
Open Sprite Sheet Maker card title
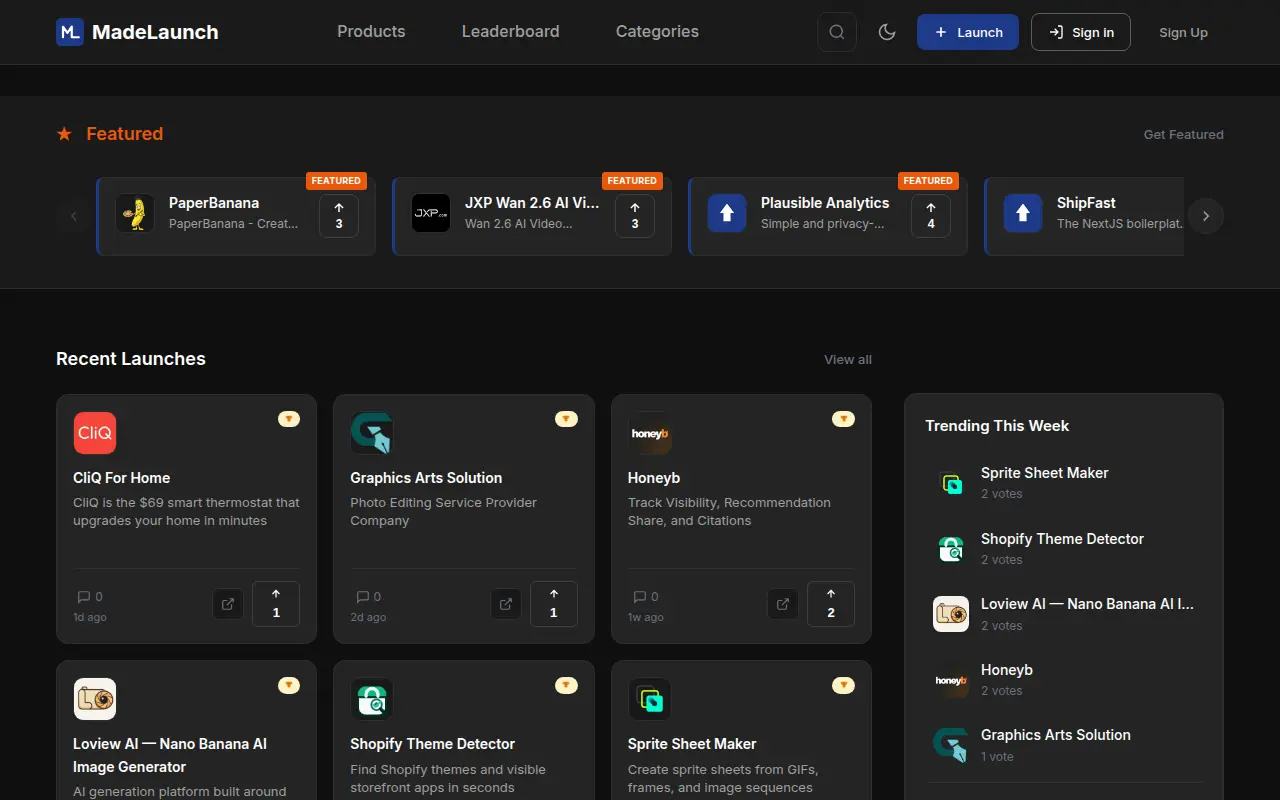692,744
